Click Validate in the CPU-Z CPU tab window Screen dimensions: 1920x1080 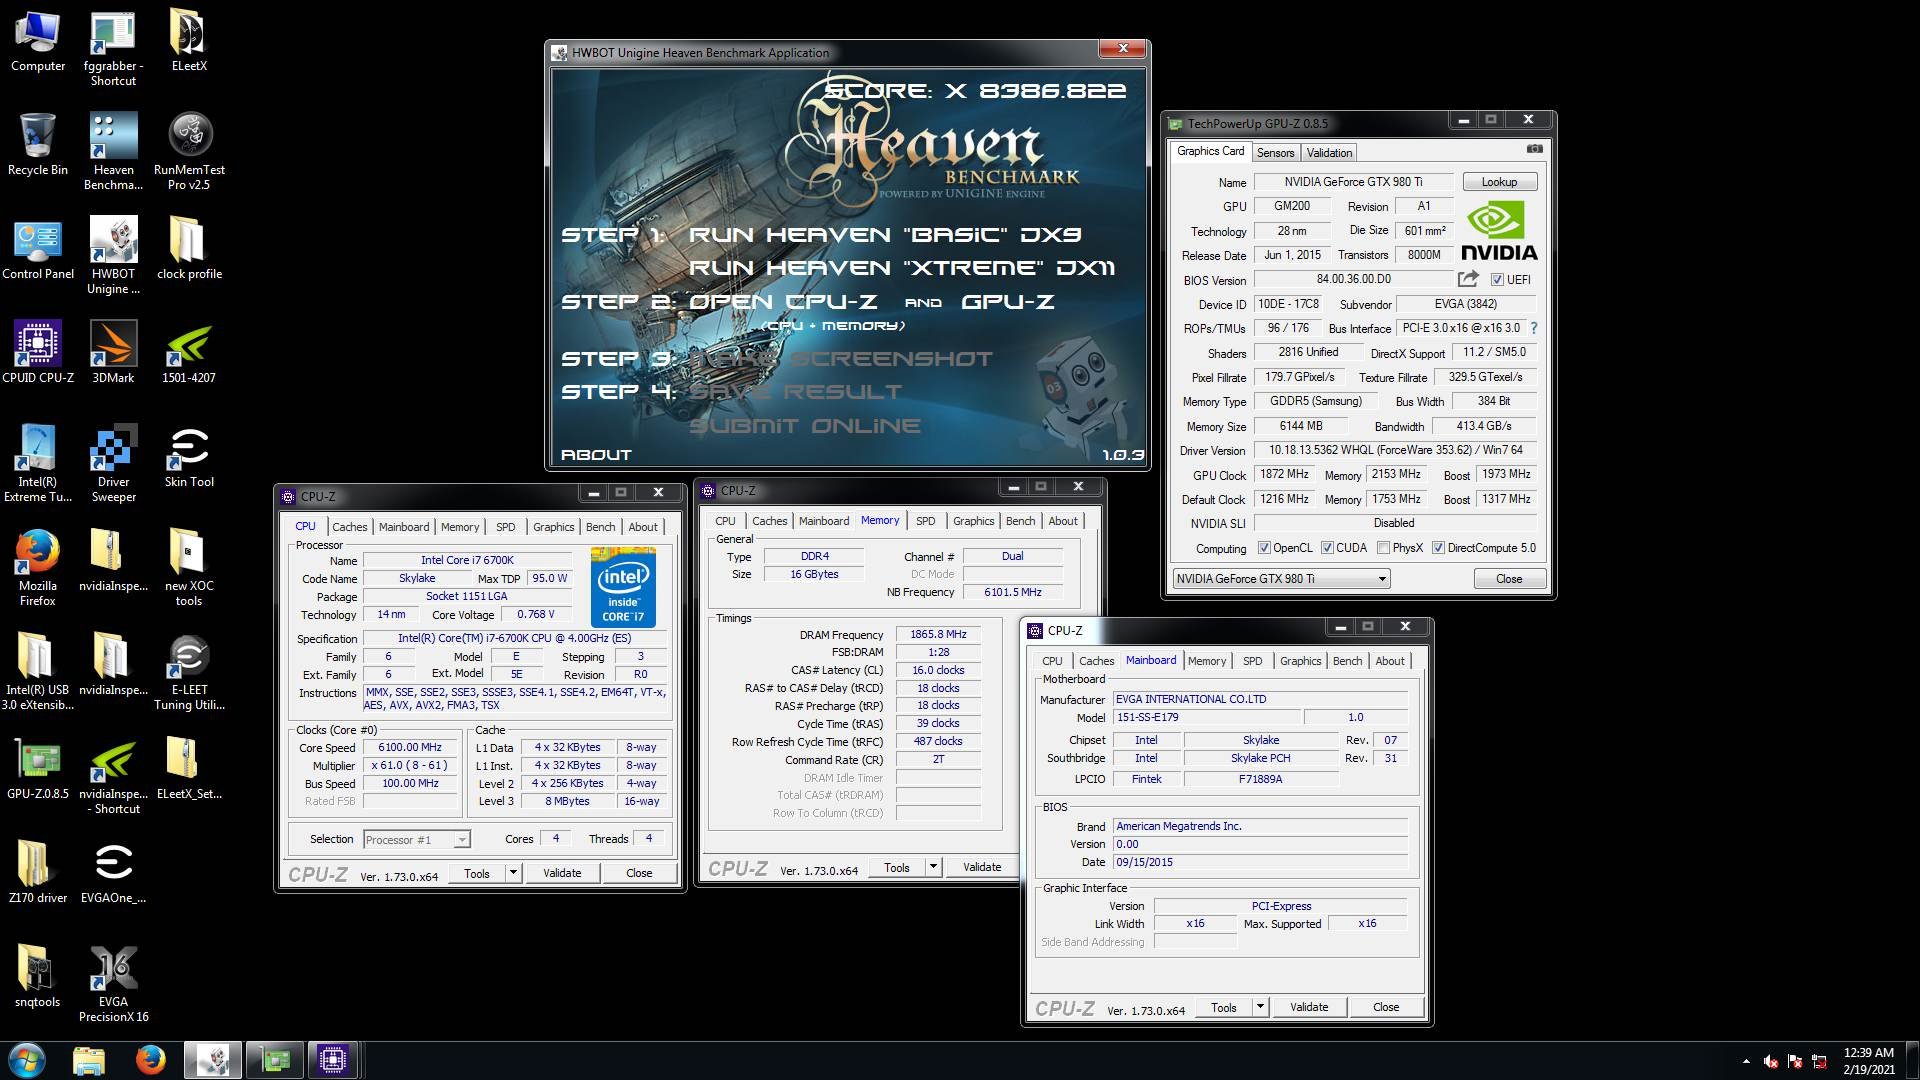pyautogui.click(x=562, y=873)
